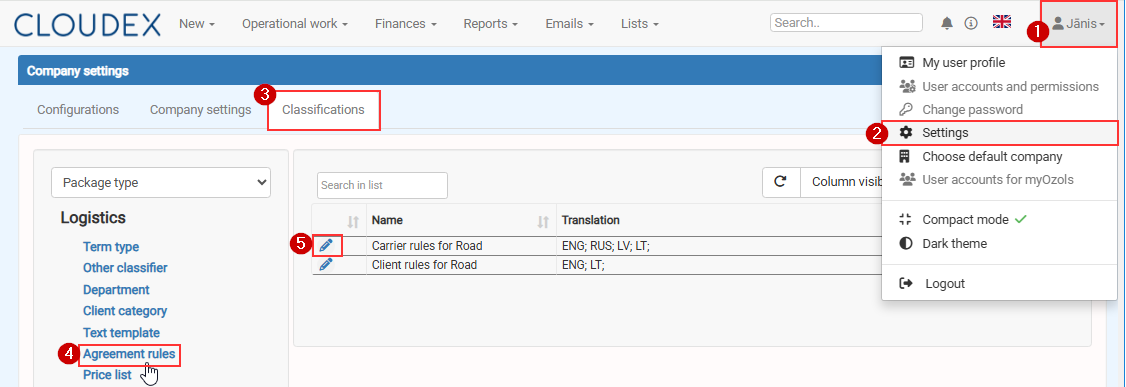
Task: Expand the Reports menu
Action: click(x=490, y=24)
